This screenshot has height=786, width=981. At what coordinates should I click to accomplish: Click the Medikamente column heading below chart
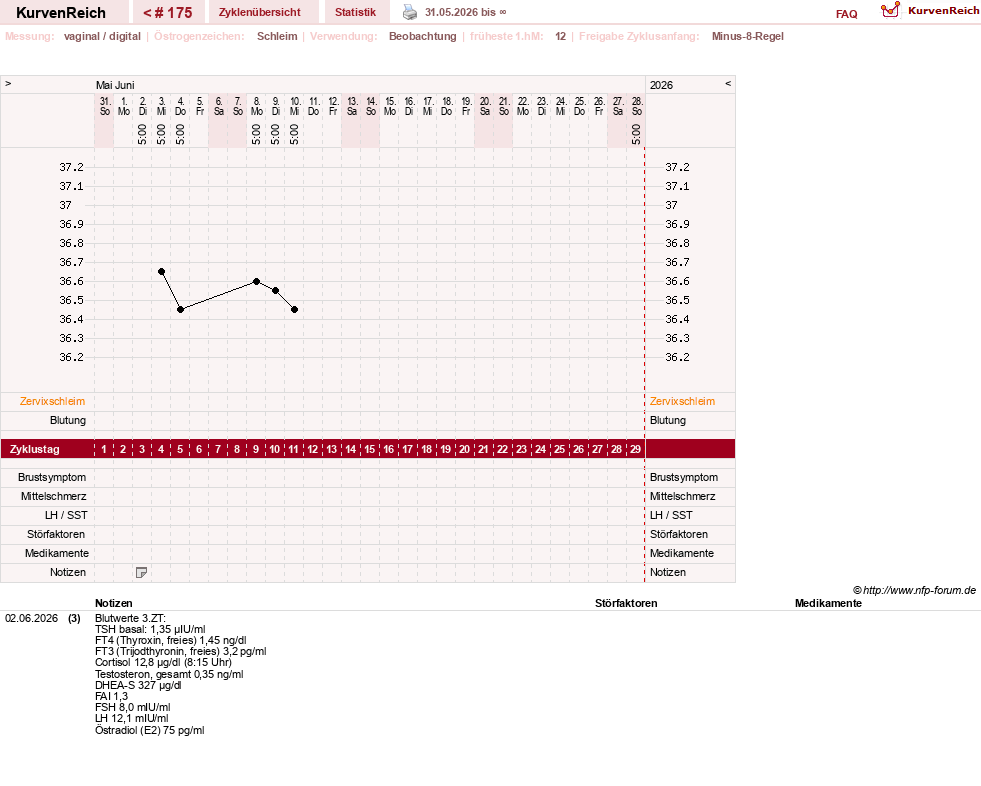point(828,603)
